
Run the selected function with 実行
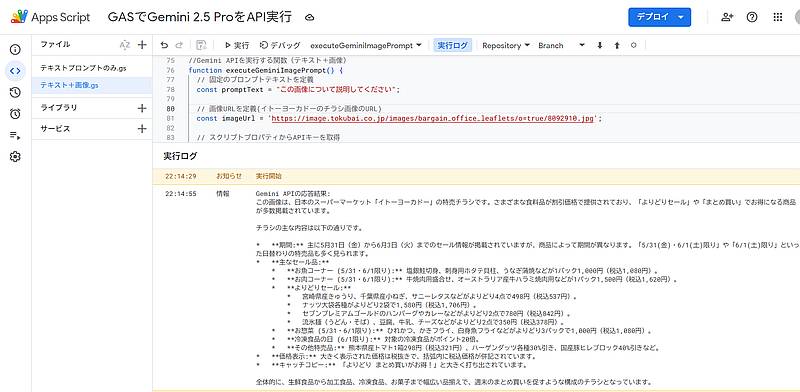tap(237, 45)
